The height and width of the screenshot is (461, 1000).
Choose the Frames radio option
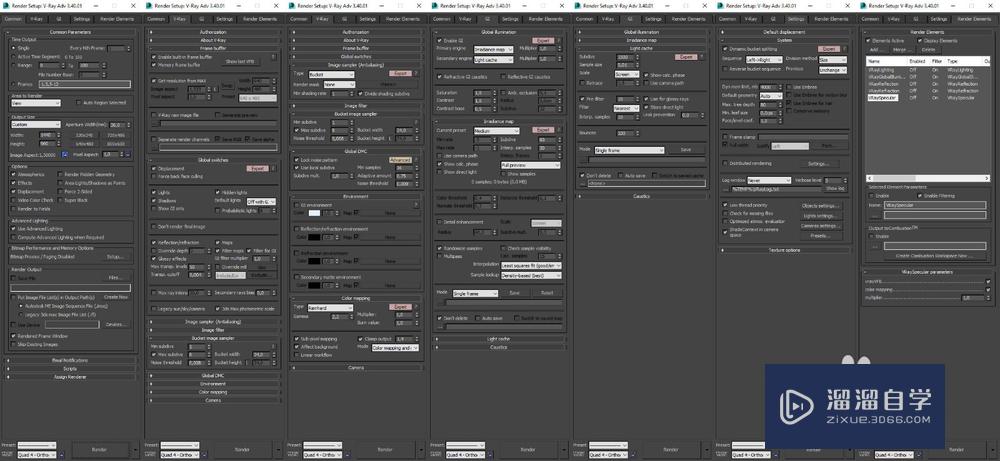tap(14, 84)
